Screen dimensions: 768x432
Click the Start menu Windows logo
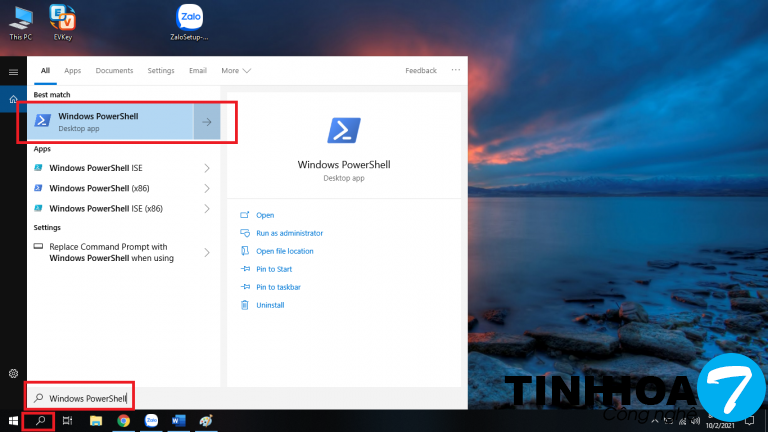13,421
